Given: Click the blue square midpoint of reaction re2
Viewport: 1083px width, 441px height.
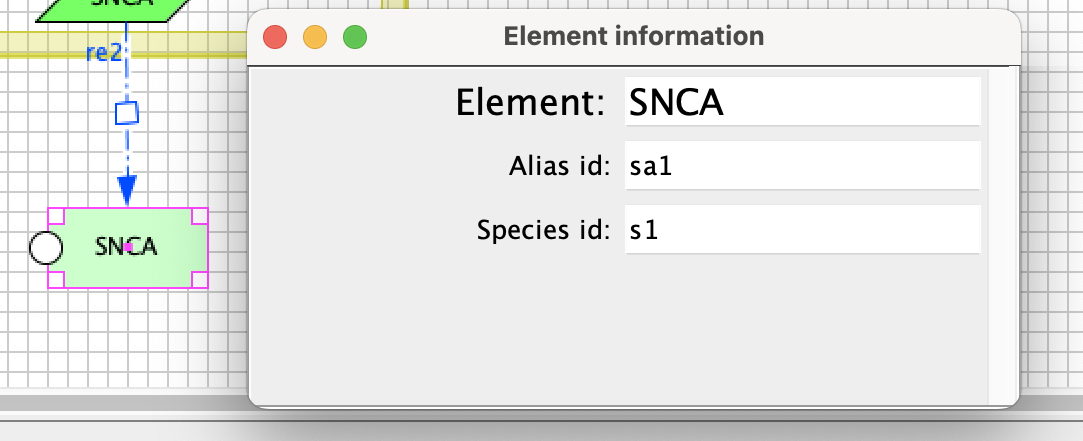Looking at the screenshot, I should point(127,112).
